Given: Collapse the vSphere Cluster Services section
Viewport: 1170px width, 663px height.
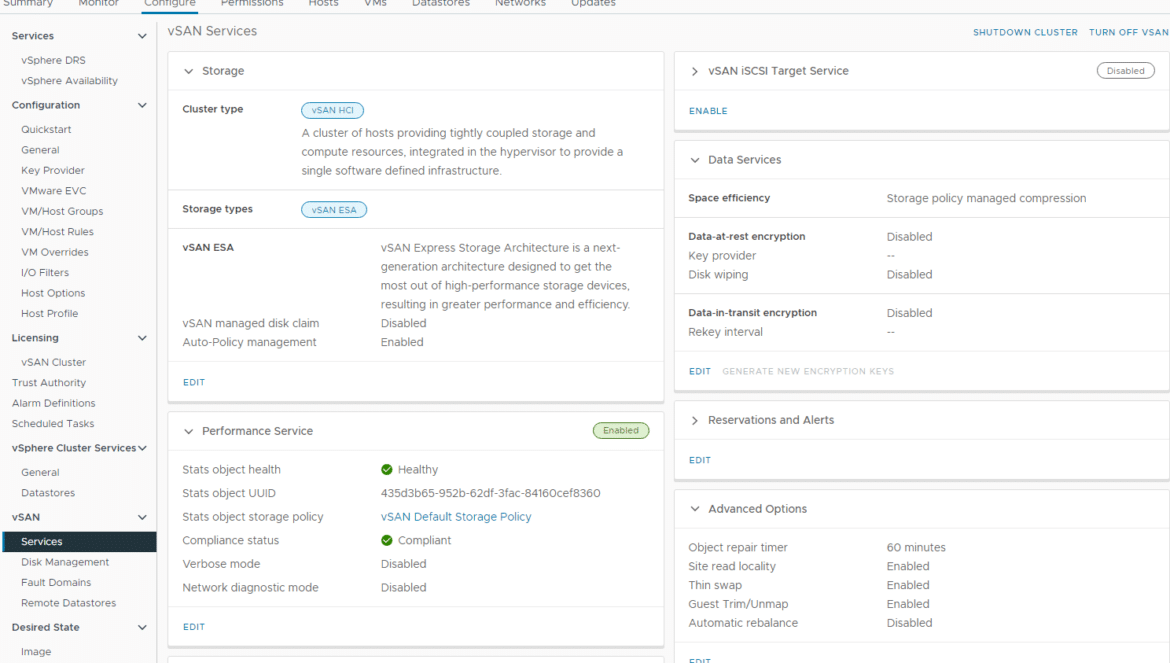Looking at the screenshot, I should point(142,448).
